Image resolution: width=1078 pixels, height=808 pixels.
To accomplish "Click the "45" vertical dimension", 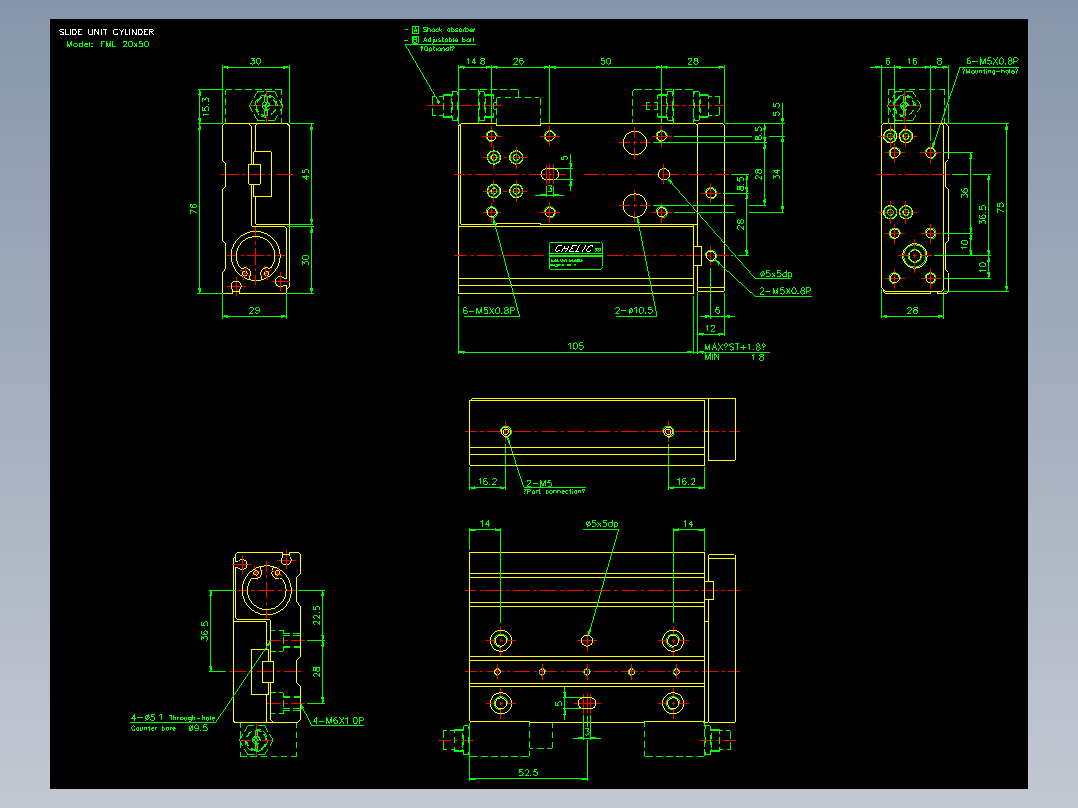I will click(305, 174).
